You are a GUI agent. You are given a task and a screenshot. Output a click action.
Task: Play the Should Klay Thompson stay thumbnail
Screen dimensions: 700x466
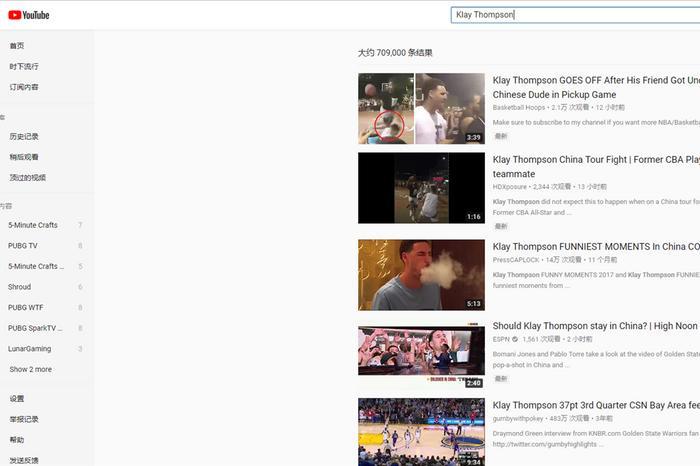pyautogui.click(x=421, y=354)
